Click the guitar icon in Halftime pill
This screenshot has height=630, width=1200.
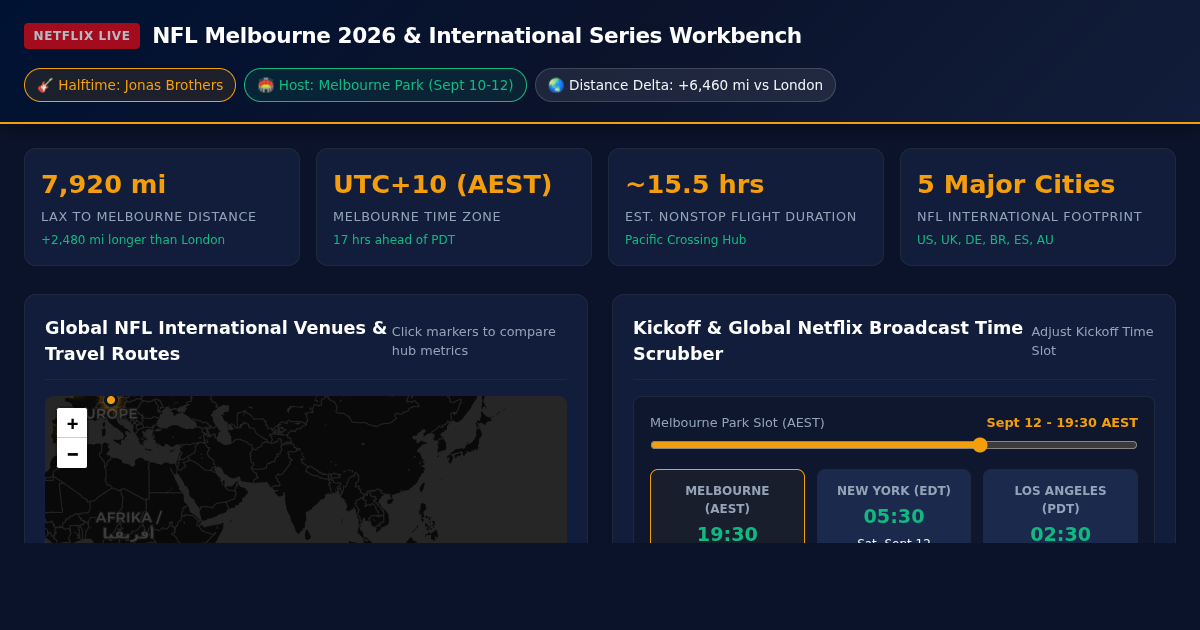45,85
